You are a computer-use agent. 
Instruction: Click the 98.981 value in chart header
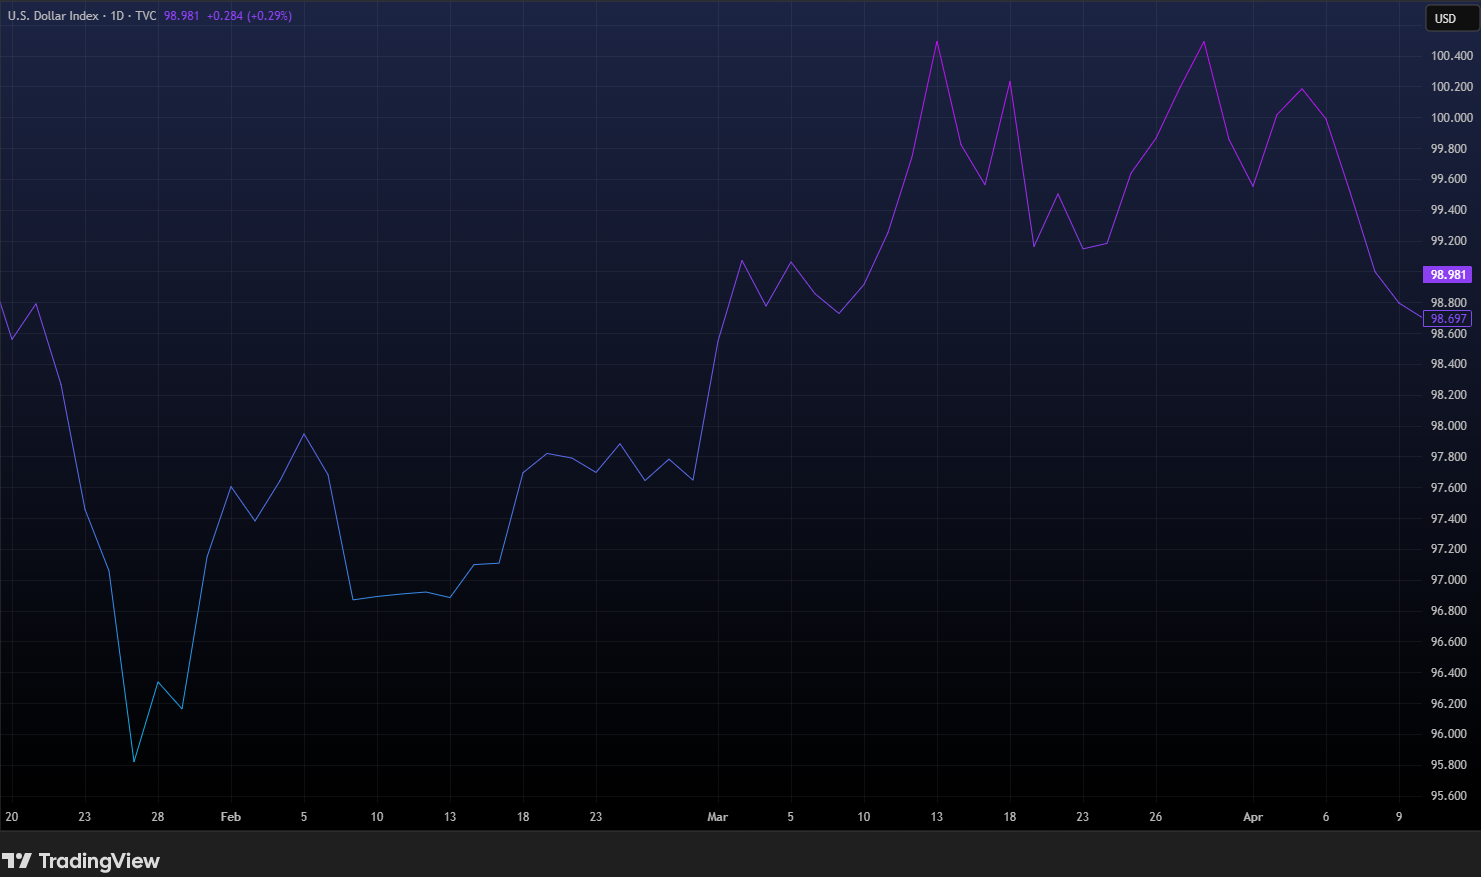(182, 16)
